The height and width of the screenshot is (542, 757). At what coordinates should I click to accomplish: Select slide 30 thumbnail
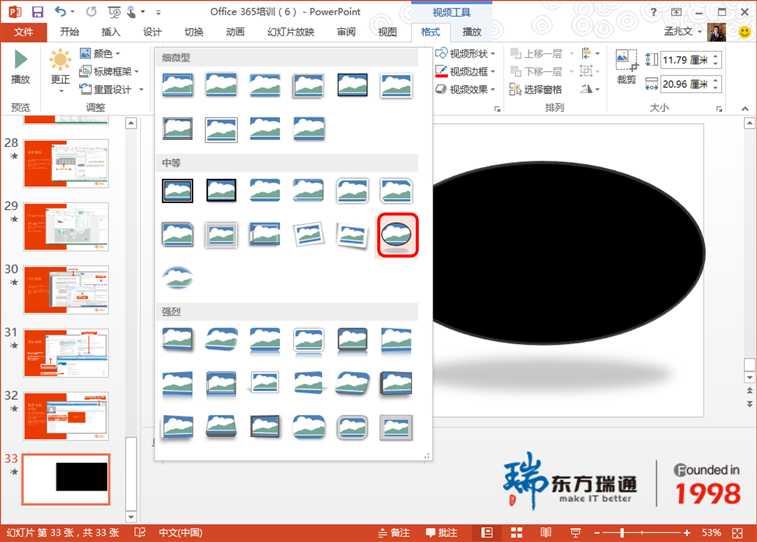tap(67, 290)
